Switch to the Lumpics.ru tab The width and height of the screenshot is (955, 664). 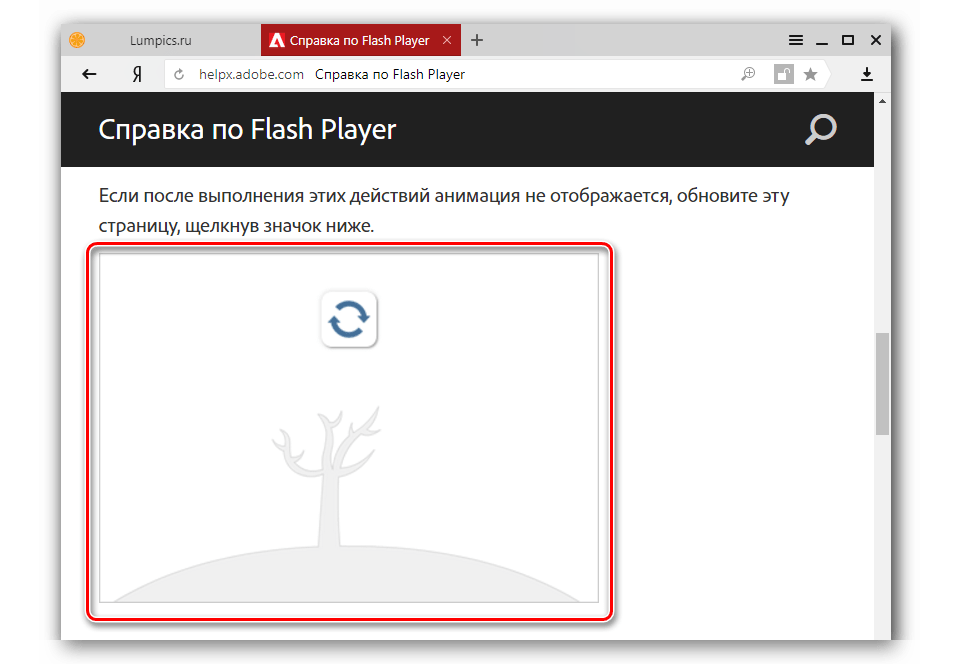(x=161, y=40)
